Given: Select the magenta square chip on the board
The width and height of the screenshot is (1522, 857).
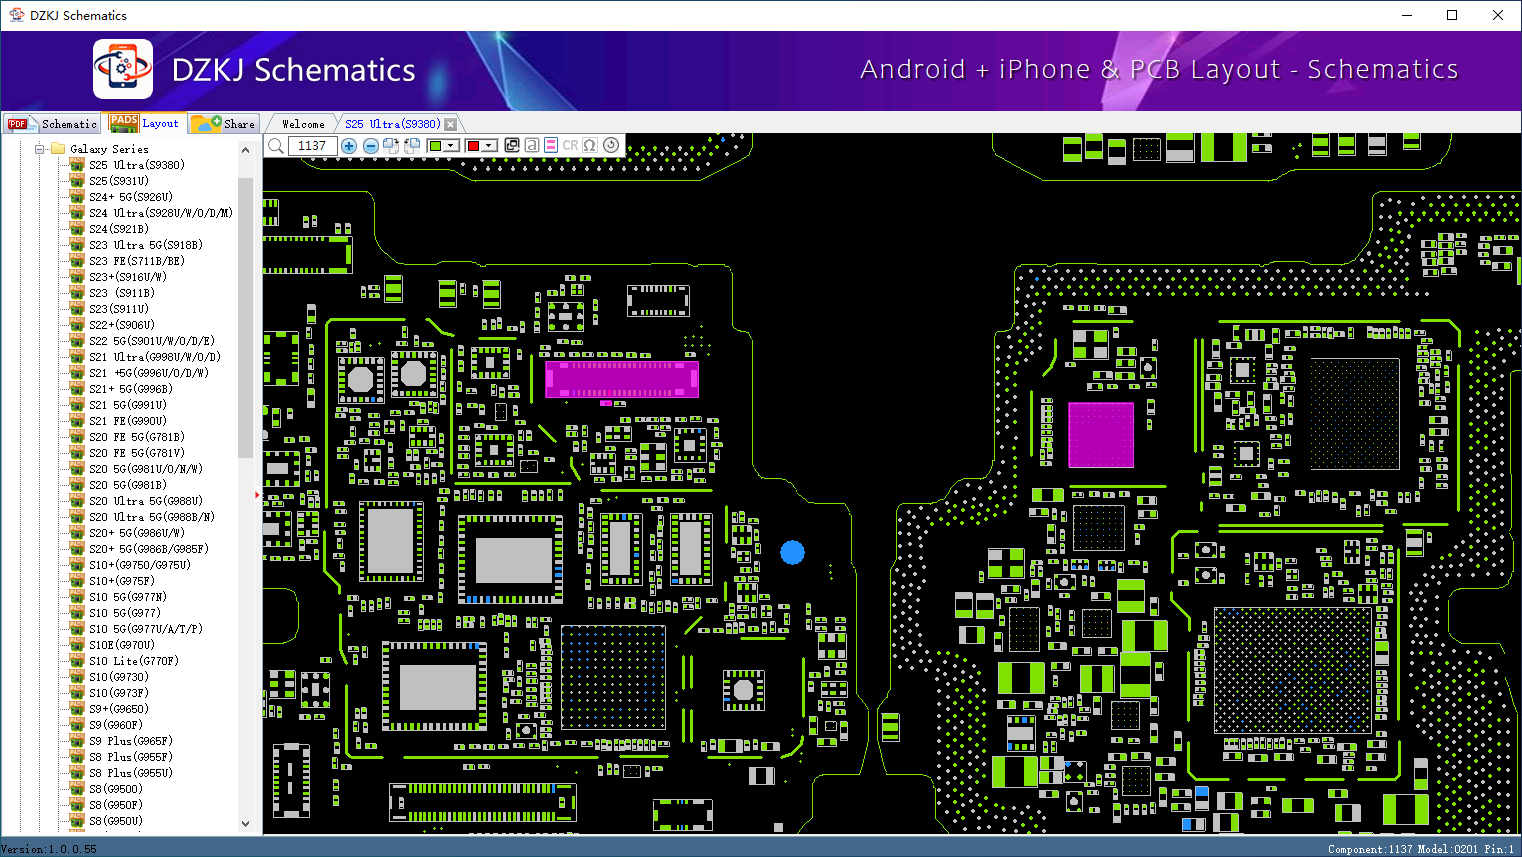Looking at the screenshot, I should point(1101,435).
